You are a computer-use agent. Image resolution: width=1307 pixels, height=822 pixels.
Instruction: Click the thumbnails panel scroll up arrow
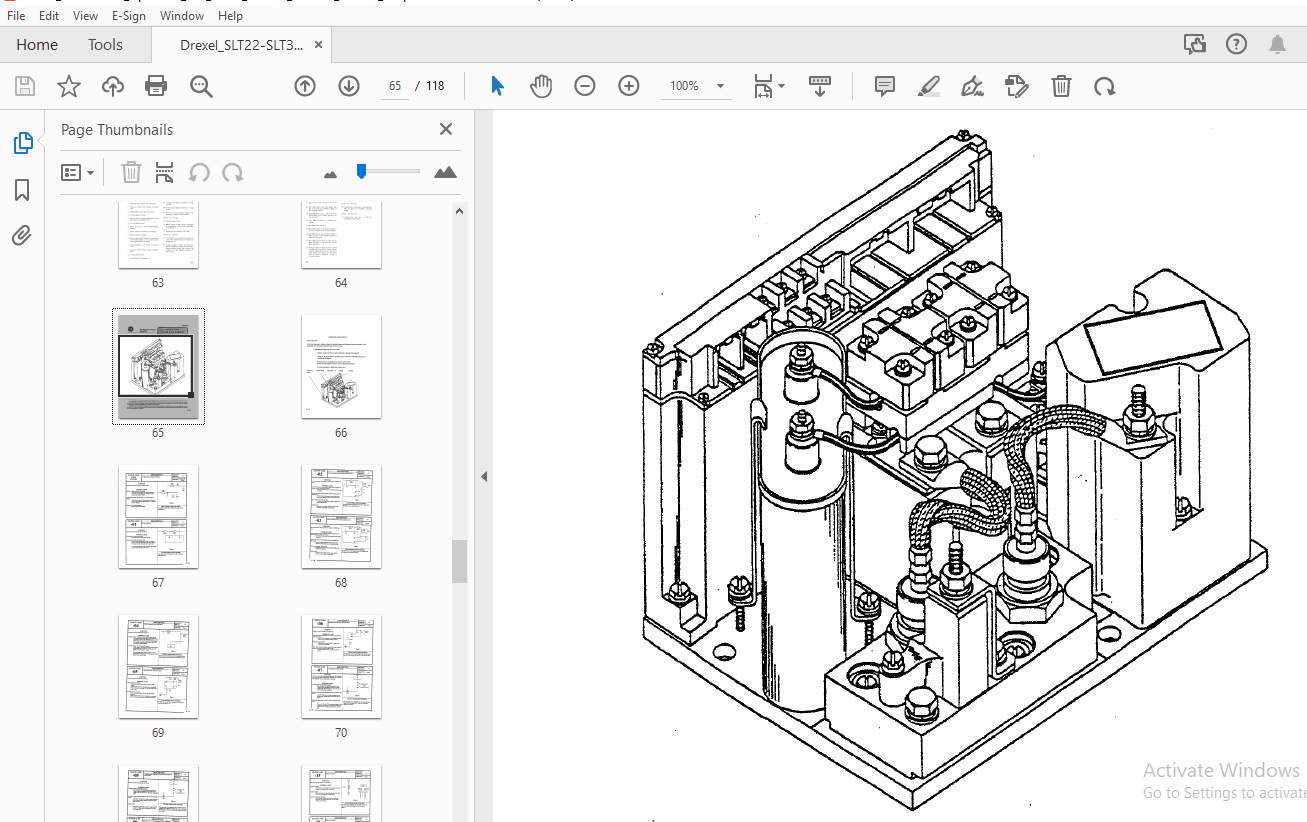[460, 211]
